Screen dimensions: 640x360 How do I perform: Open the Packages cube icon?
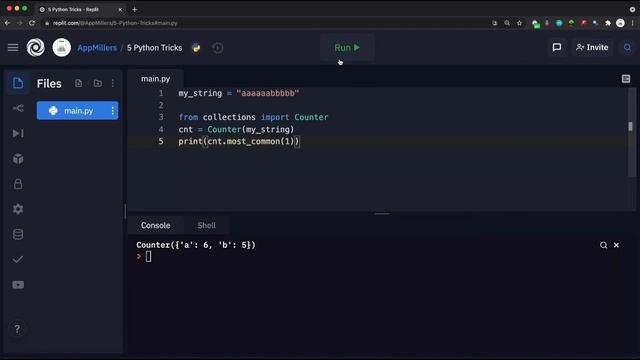point(18,159)
